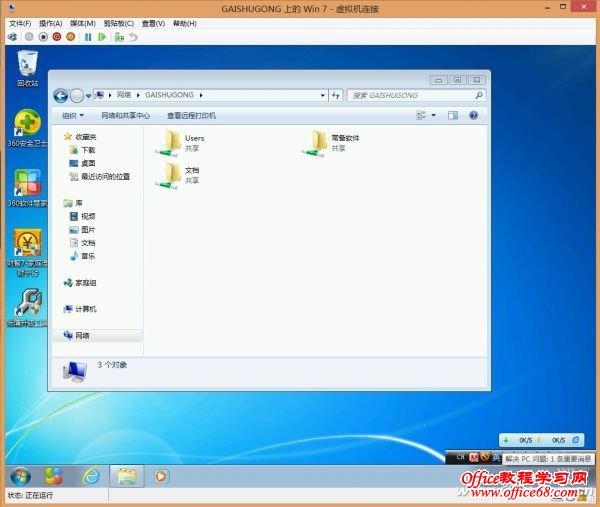600x507 pixels.
Task: Toggle the 英 input mode indicator
Action: 496,457
